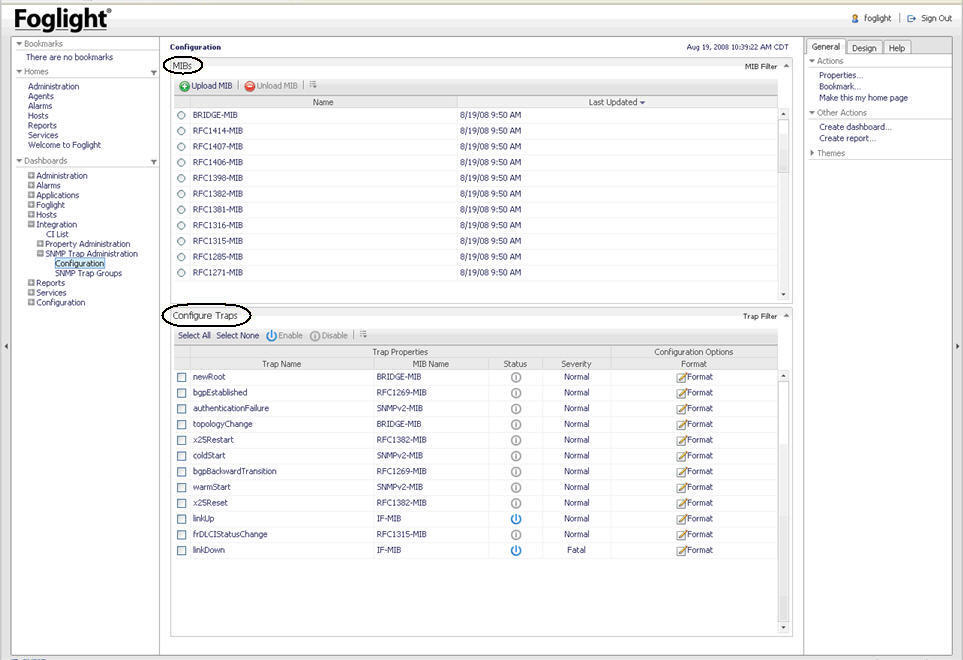Click the traps table vertical scrollbar
Viewport: 963px width, 660px height.
[x=783, y=500]
